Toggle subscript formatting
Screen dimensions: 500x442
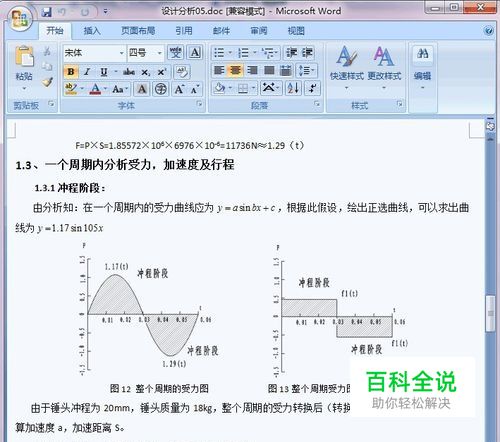pos(145,72)
